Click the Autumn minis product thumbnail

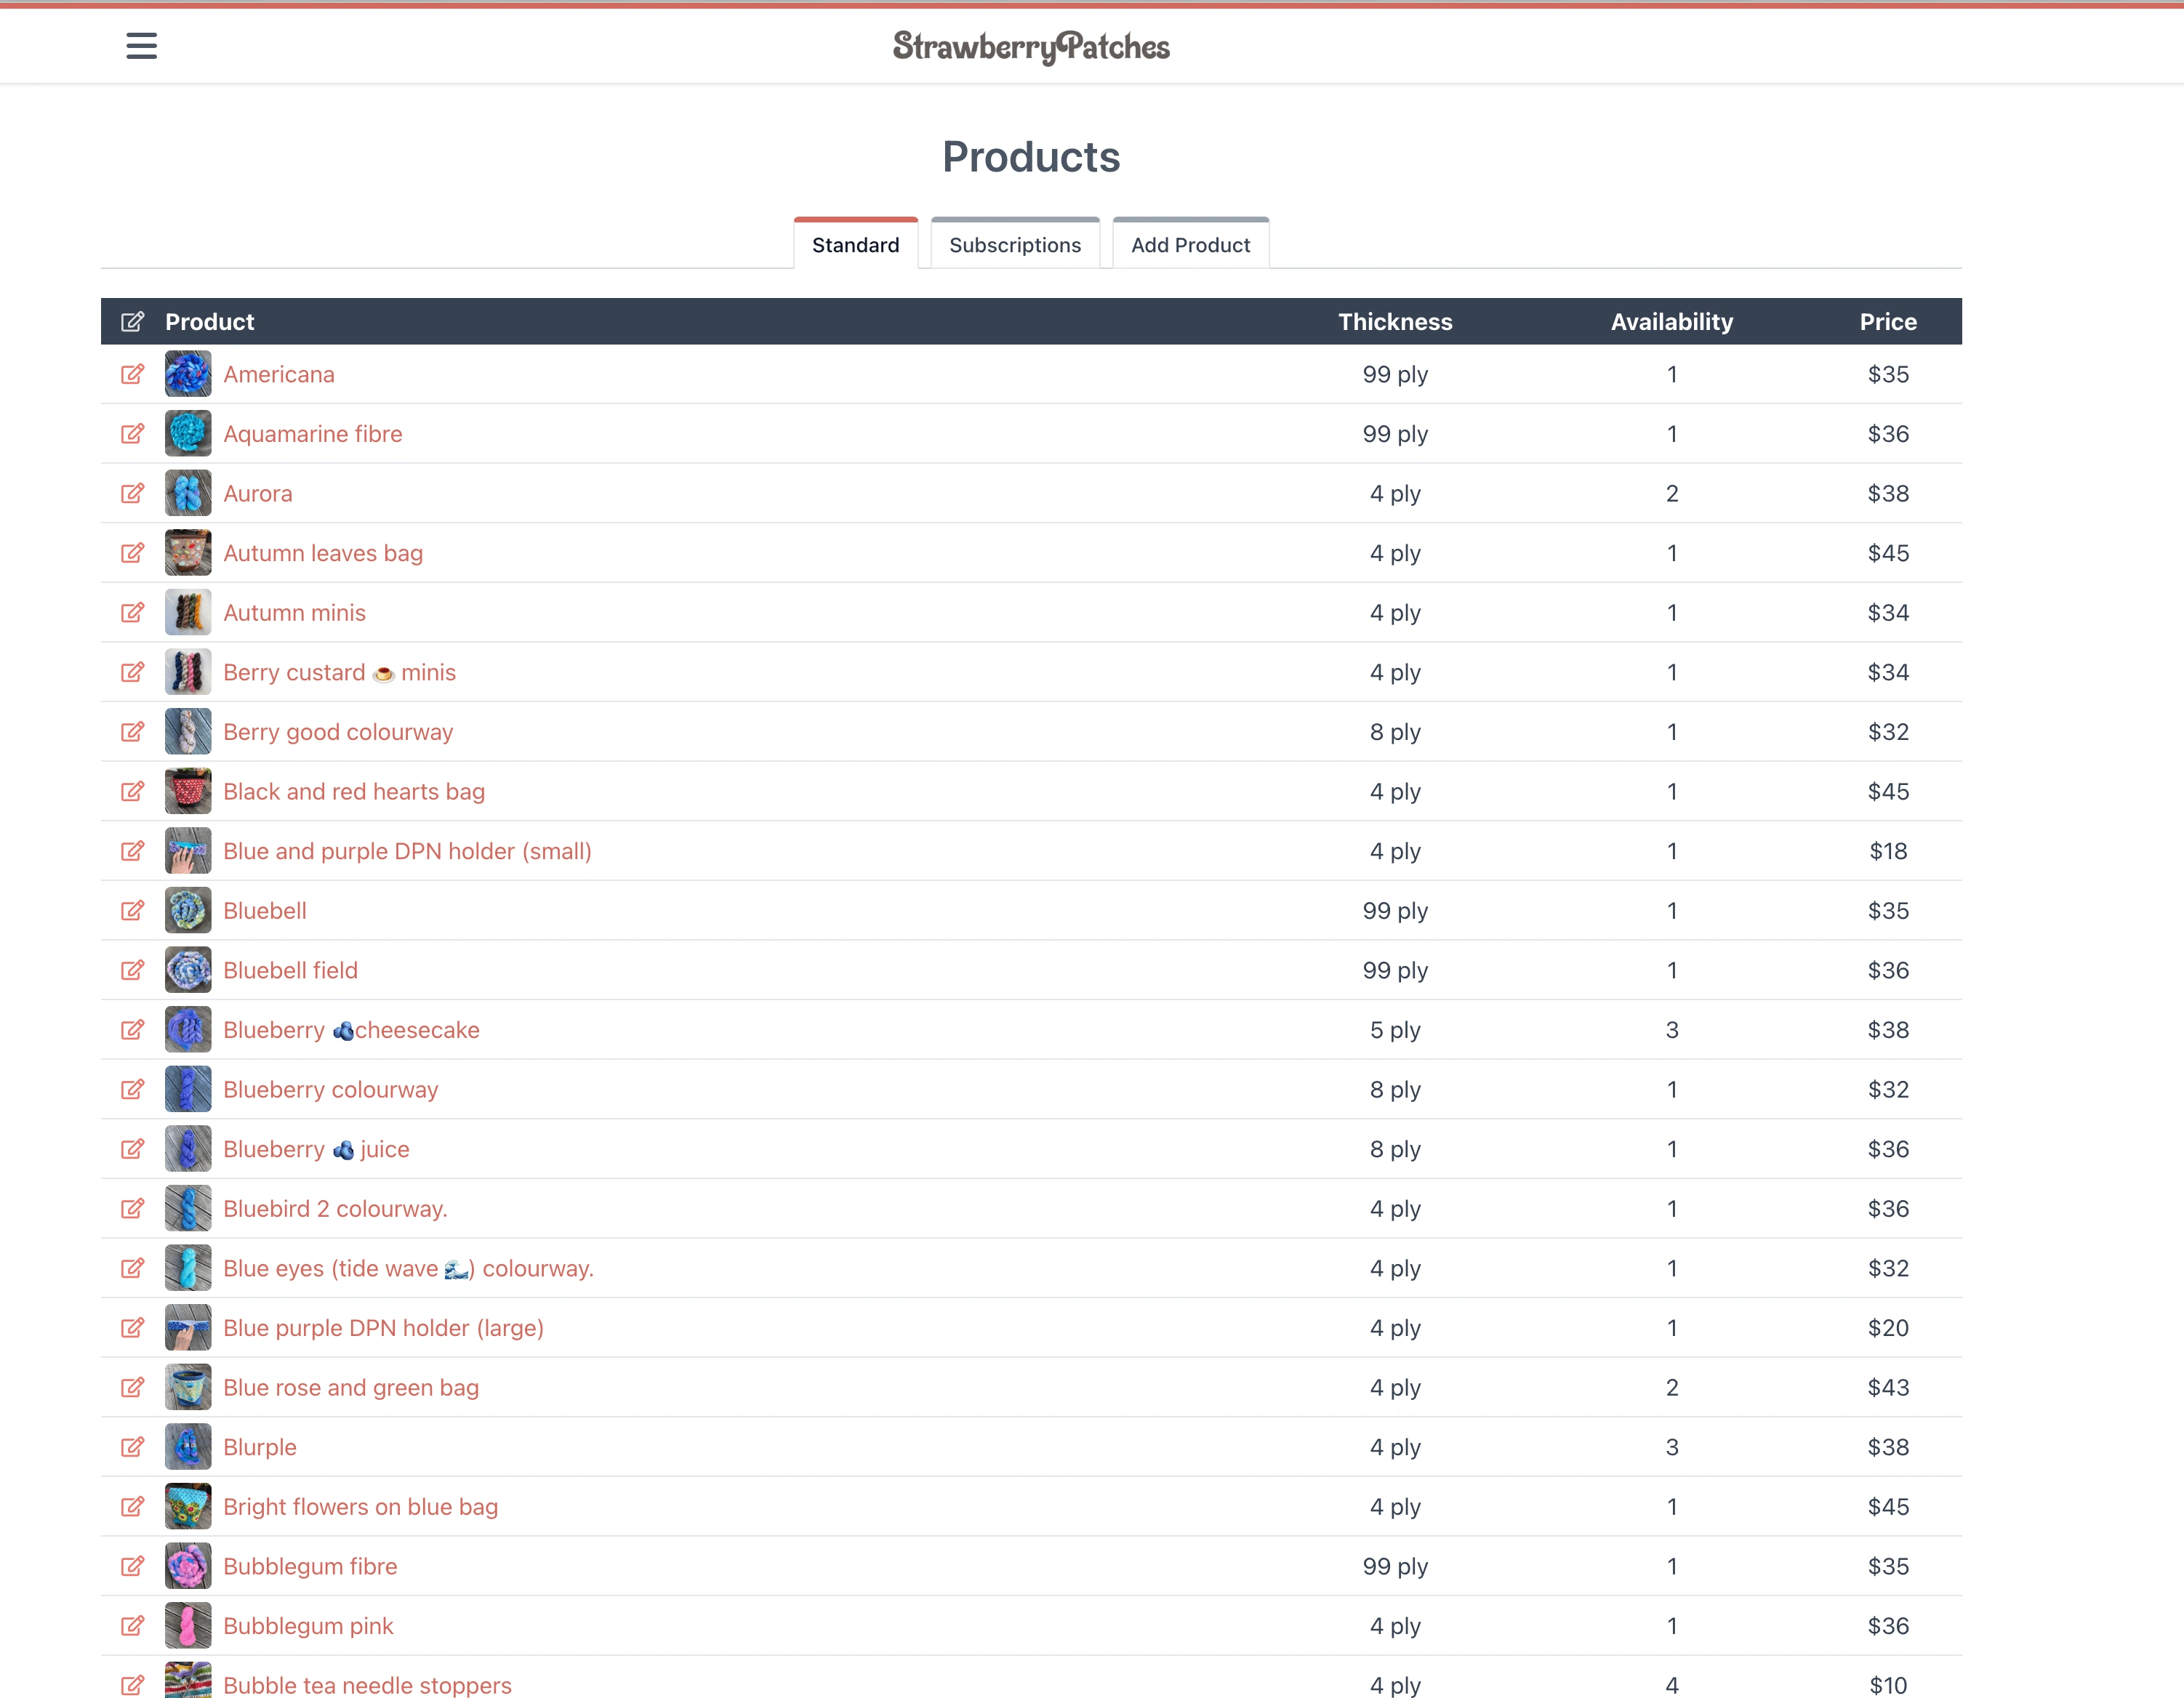(187, 612)
